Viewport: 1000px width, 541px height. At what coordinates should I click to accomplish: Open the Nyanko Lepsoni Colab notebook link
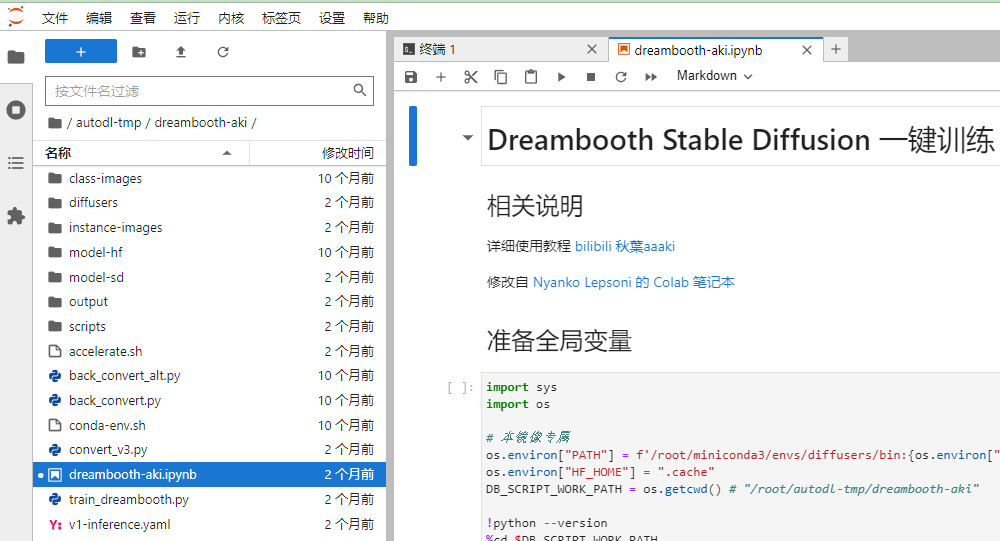tap(634, 282)
